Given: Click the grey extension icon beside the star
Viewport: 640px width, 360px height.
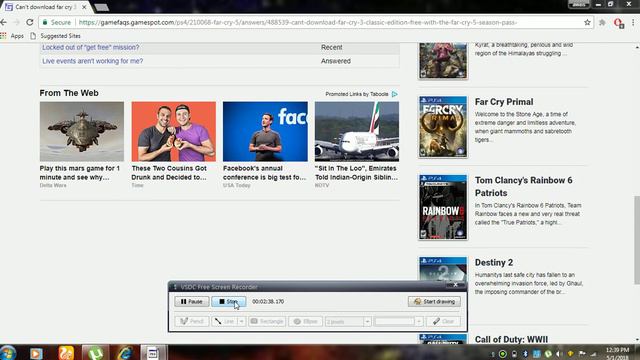Looking at the screenshot, I should tap(602, 23).
